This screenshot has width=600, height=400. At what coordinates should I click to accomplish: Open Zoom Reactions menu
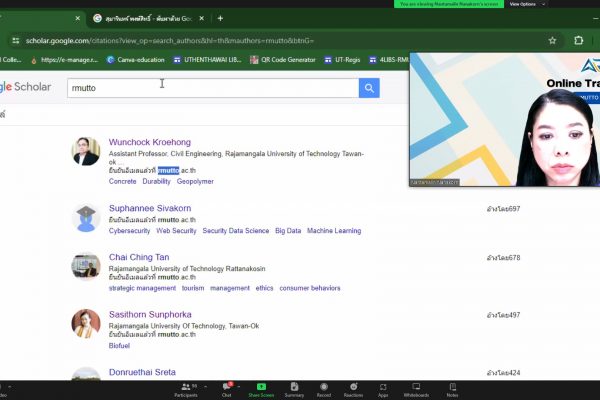[x=353, y=390]
